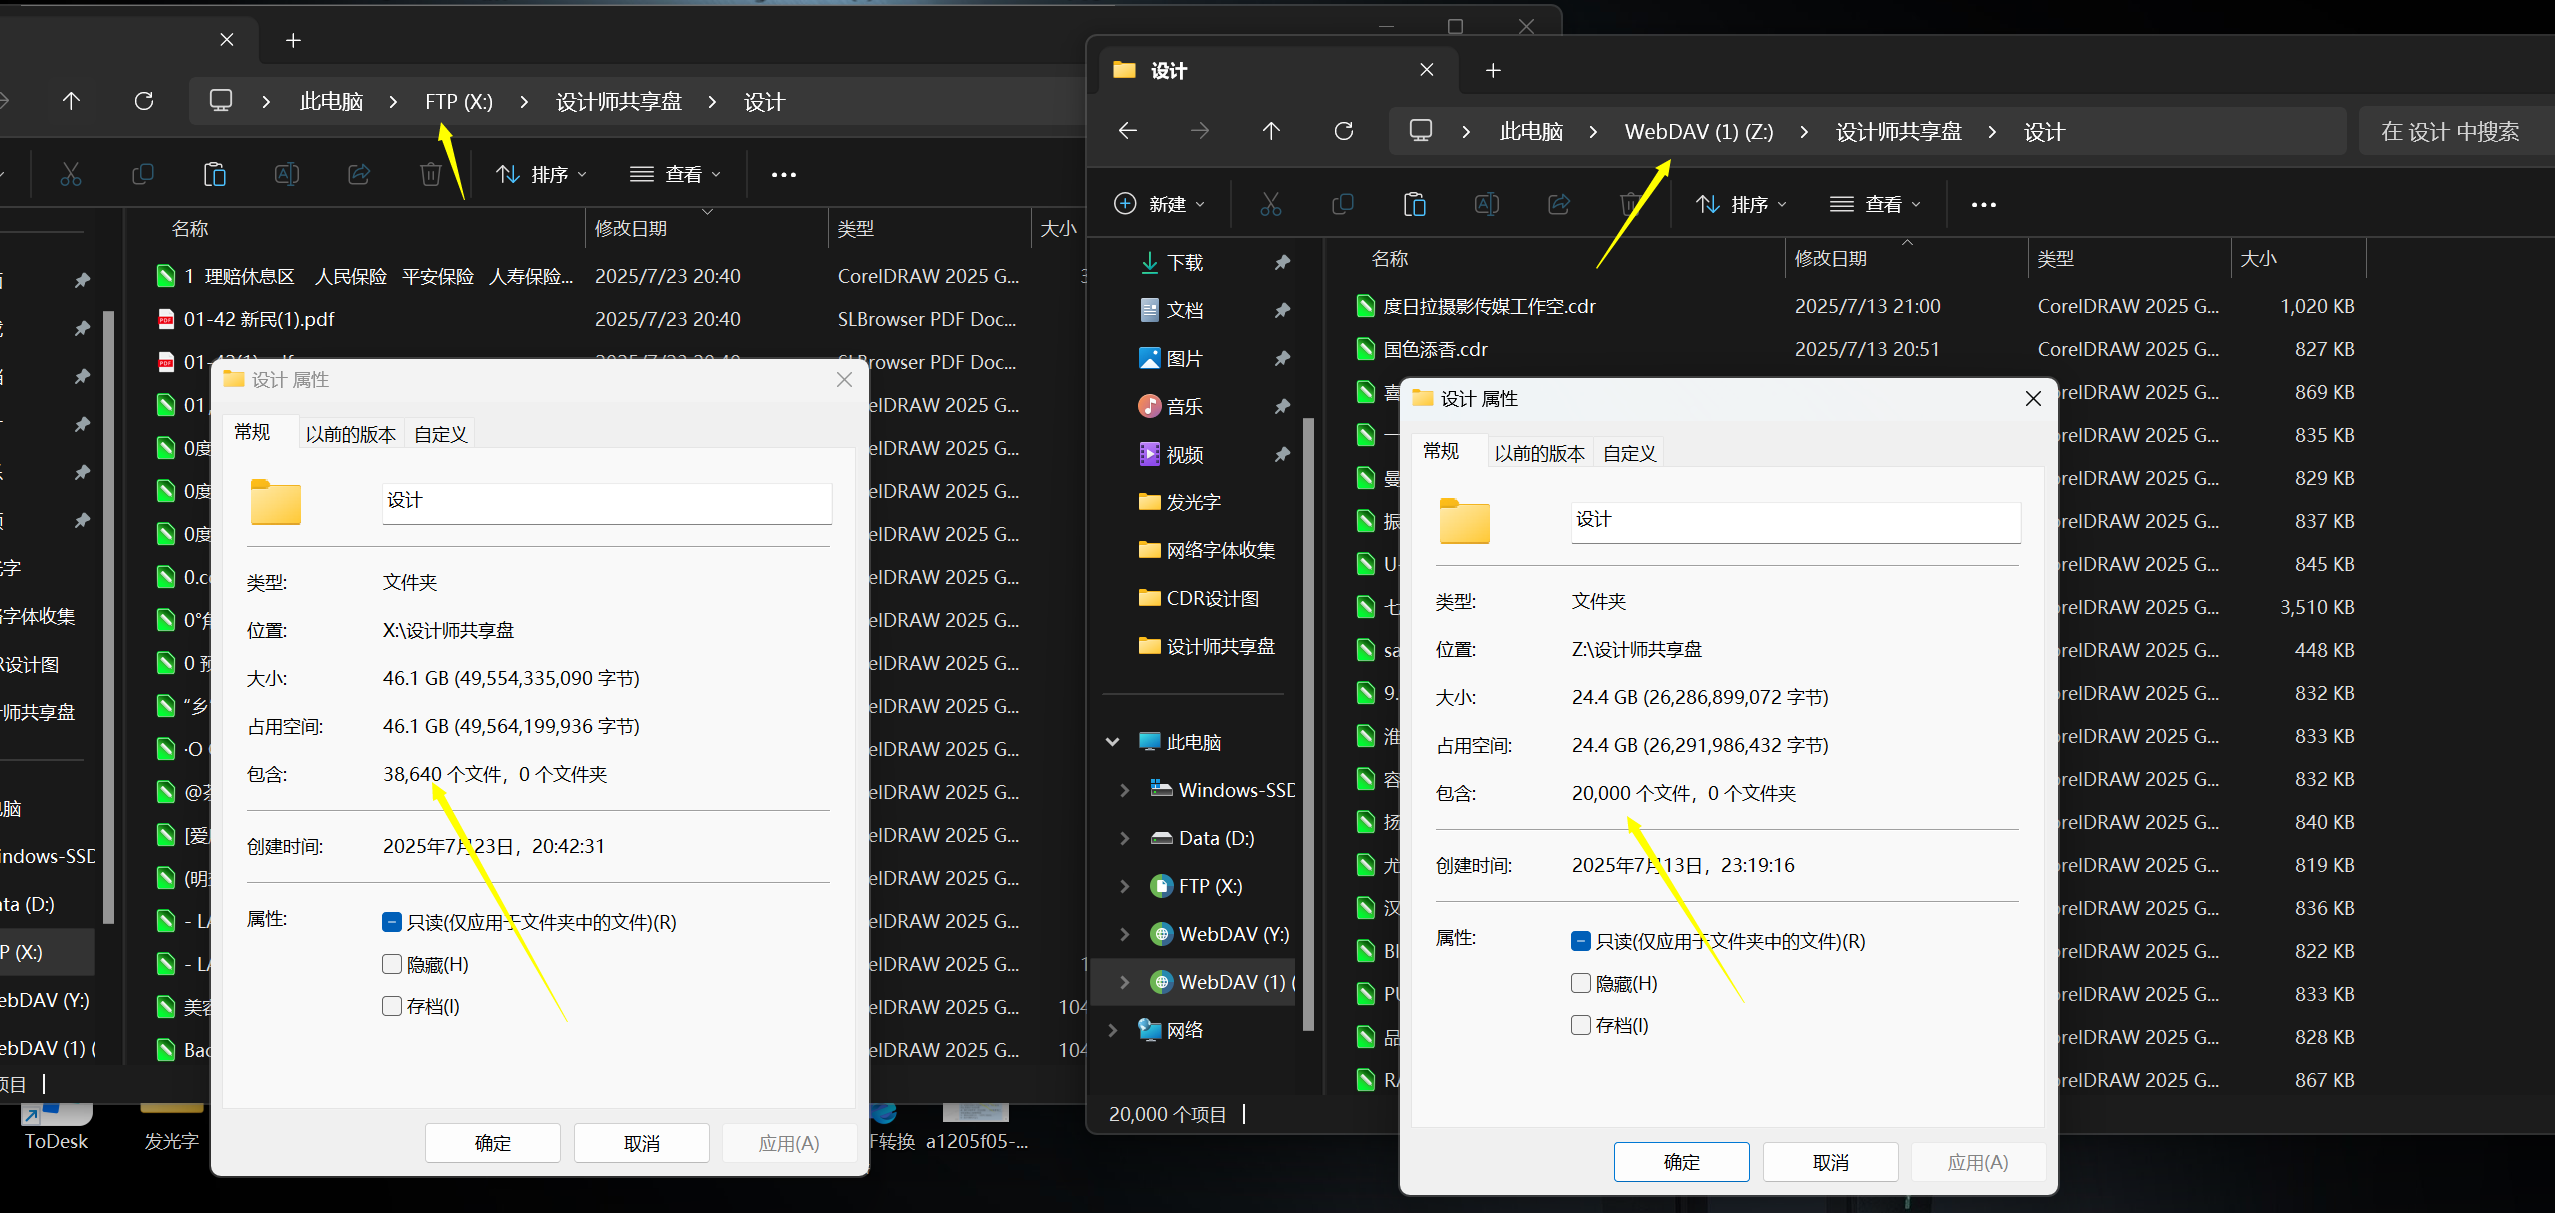Click the Paste icon in the FTP window toolbar
Image resolution: width=2555 pixels, height=1213 pixels.
214,174
